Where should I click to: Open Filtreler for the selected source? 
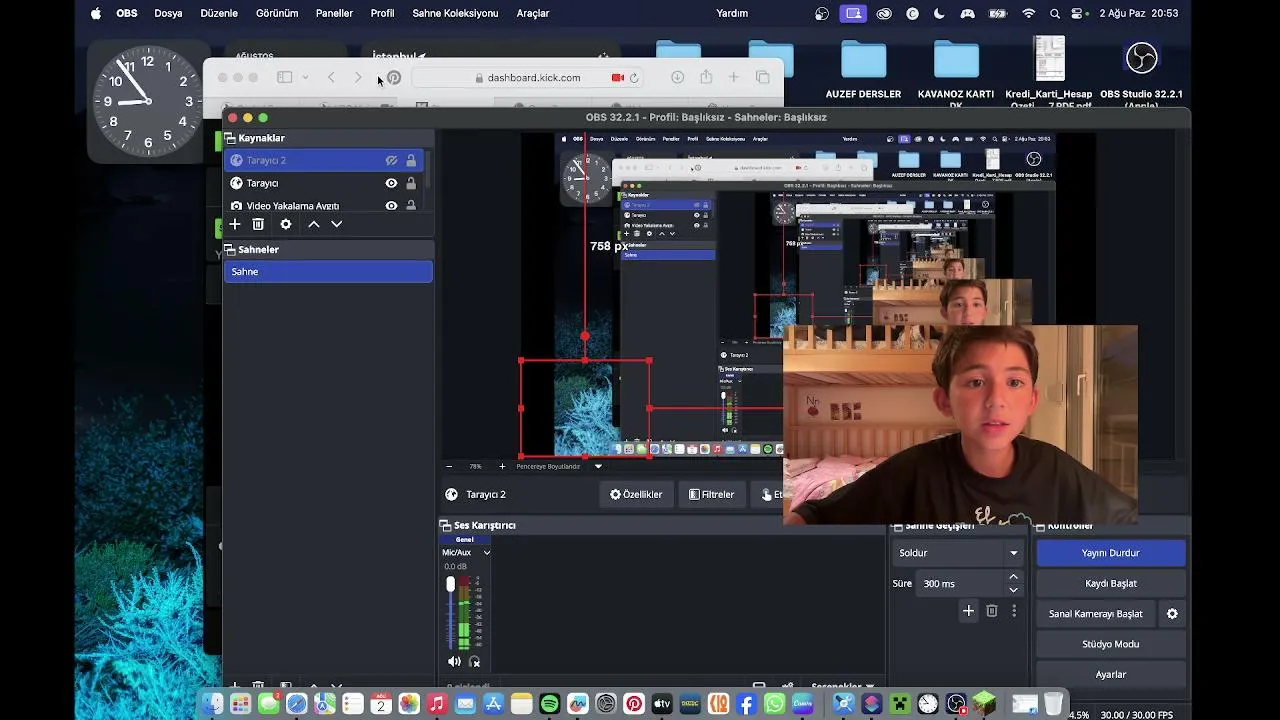pos(711,494)
